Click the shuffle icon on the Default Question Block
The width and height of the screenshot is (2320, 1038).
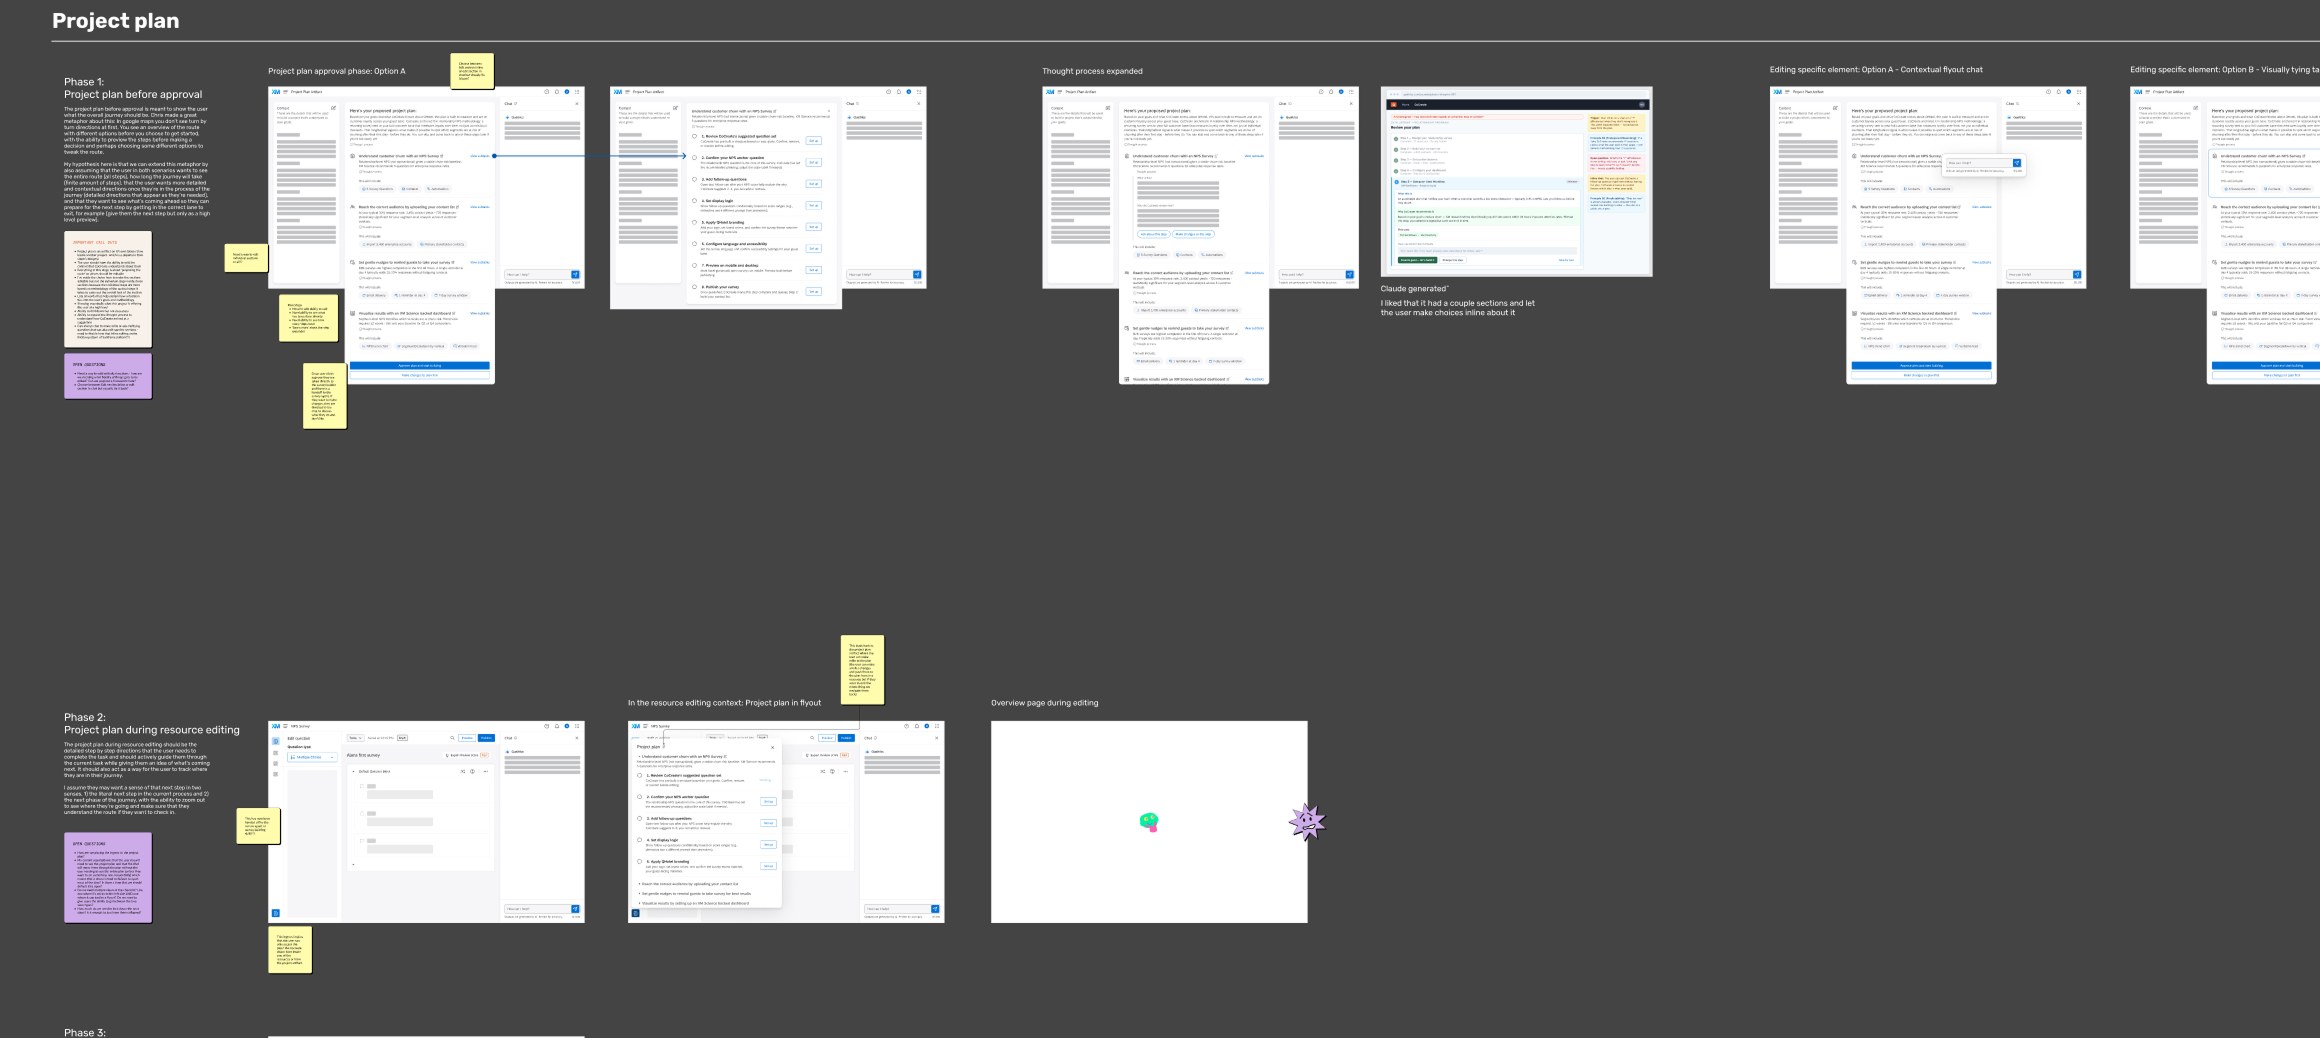coord(463,771)
